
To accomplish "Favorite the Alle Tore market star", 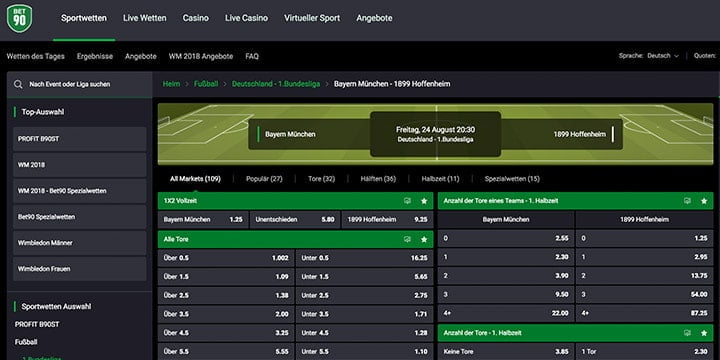I will point(424,240).
